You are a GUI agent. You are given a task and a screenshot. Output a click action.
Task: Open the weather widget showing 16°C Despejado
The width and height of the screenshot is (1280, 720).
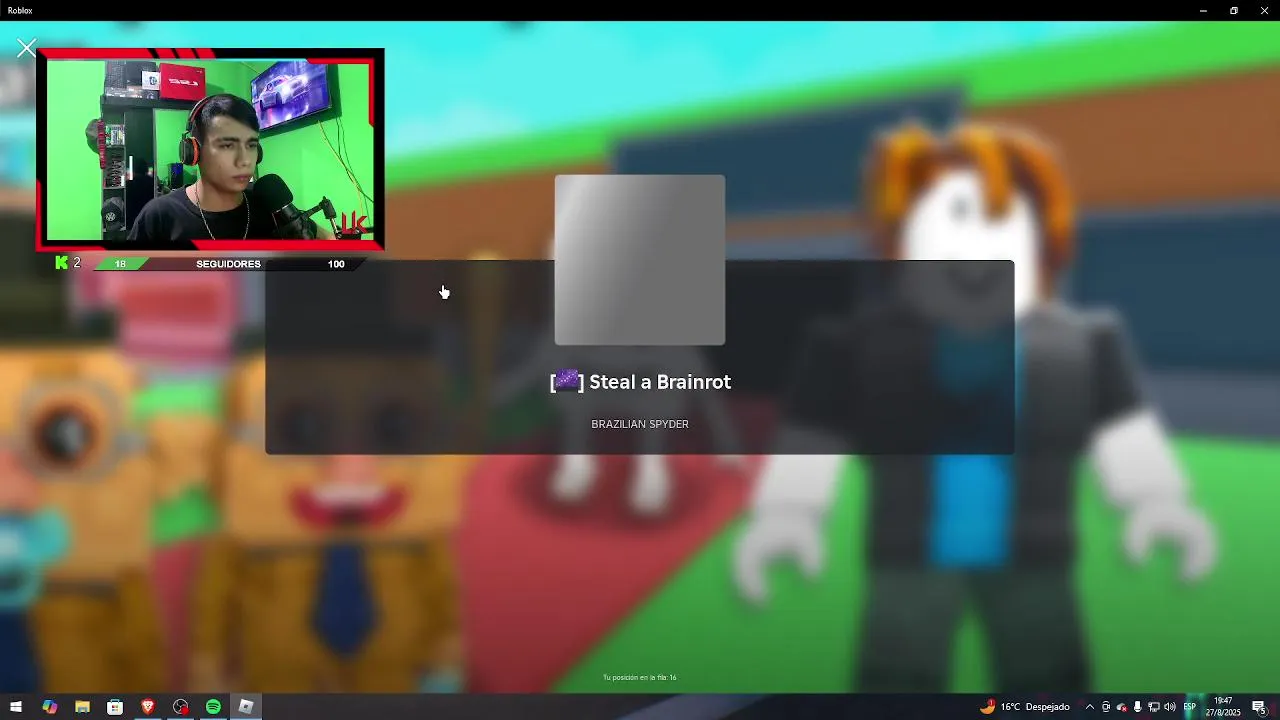pos(1024,707)
